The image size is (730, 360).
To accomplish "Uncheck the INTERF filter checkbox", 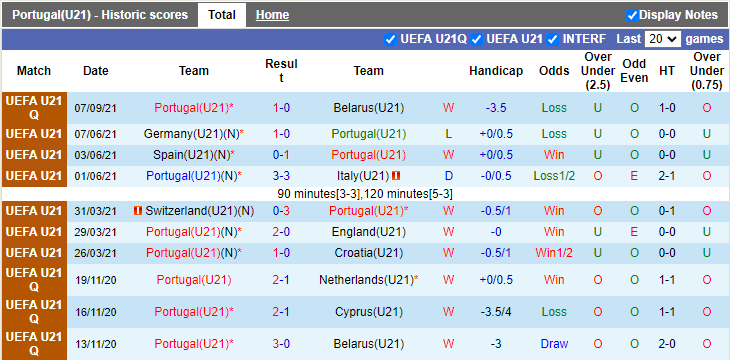I will pos(553,40).
